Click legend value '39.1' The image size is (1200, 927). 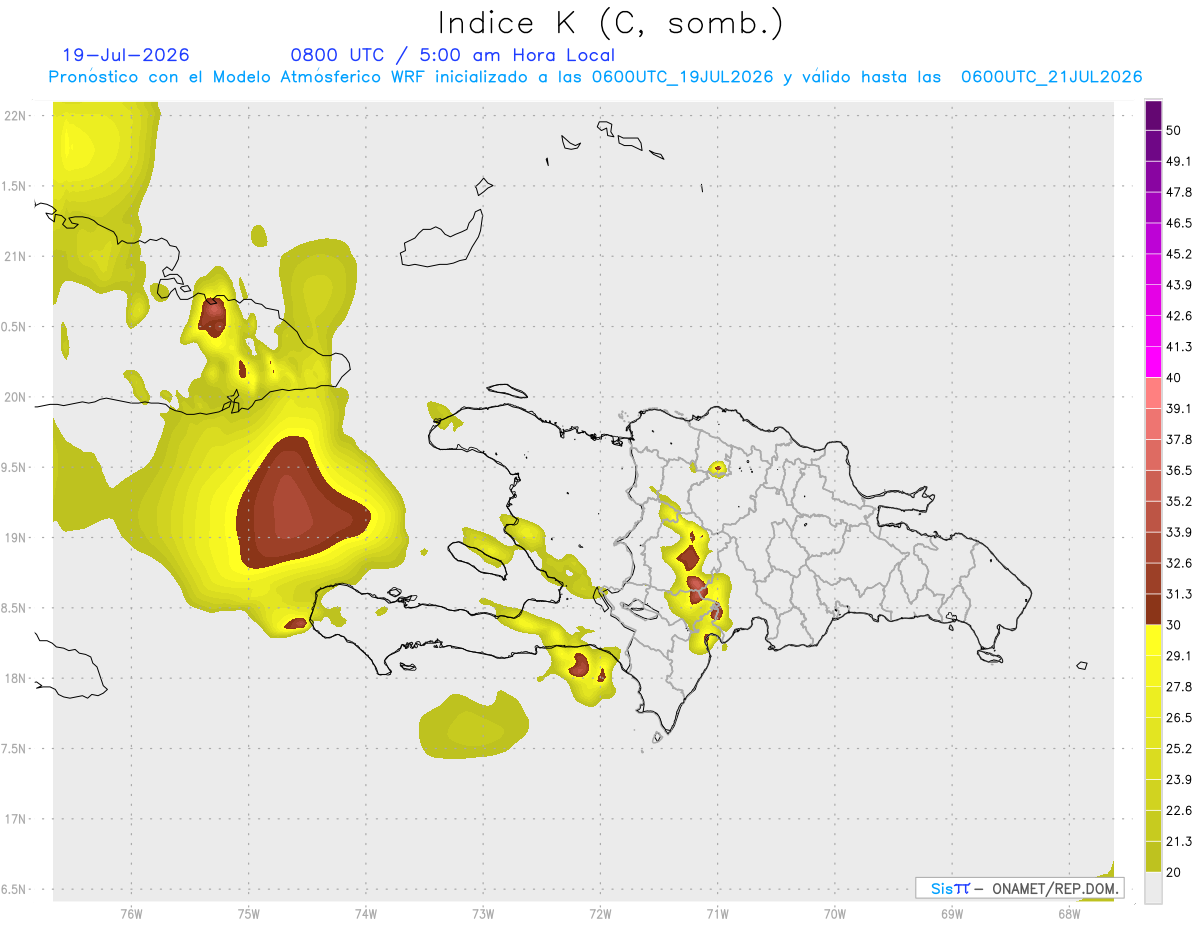coord(1179,408)
